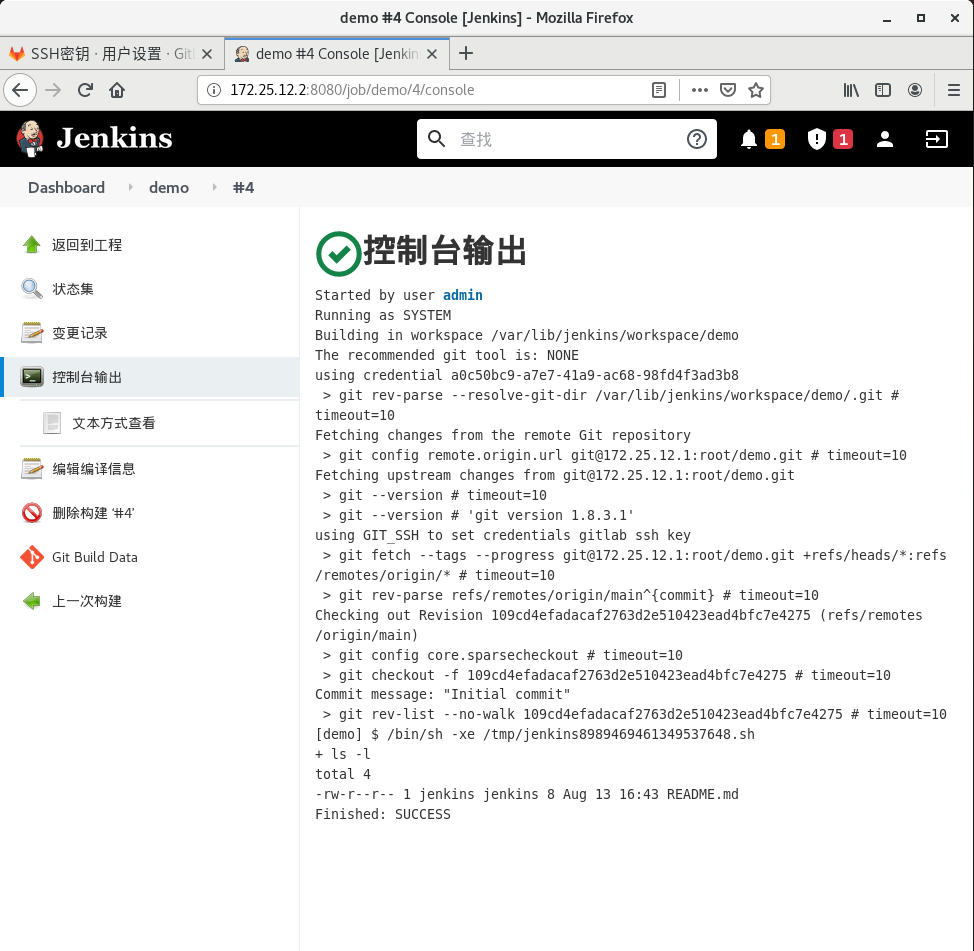Expand the demo breadcrumb arrow

pyautogui.click(x=214, y=187)
